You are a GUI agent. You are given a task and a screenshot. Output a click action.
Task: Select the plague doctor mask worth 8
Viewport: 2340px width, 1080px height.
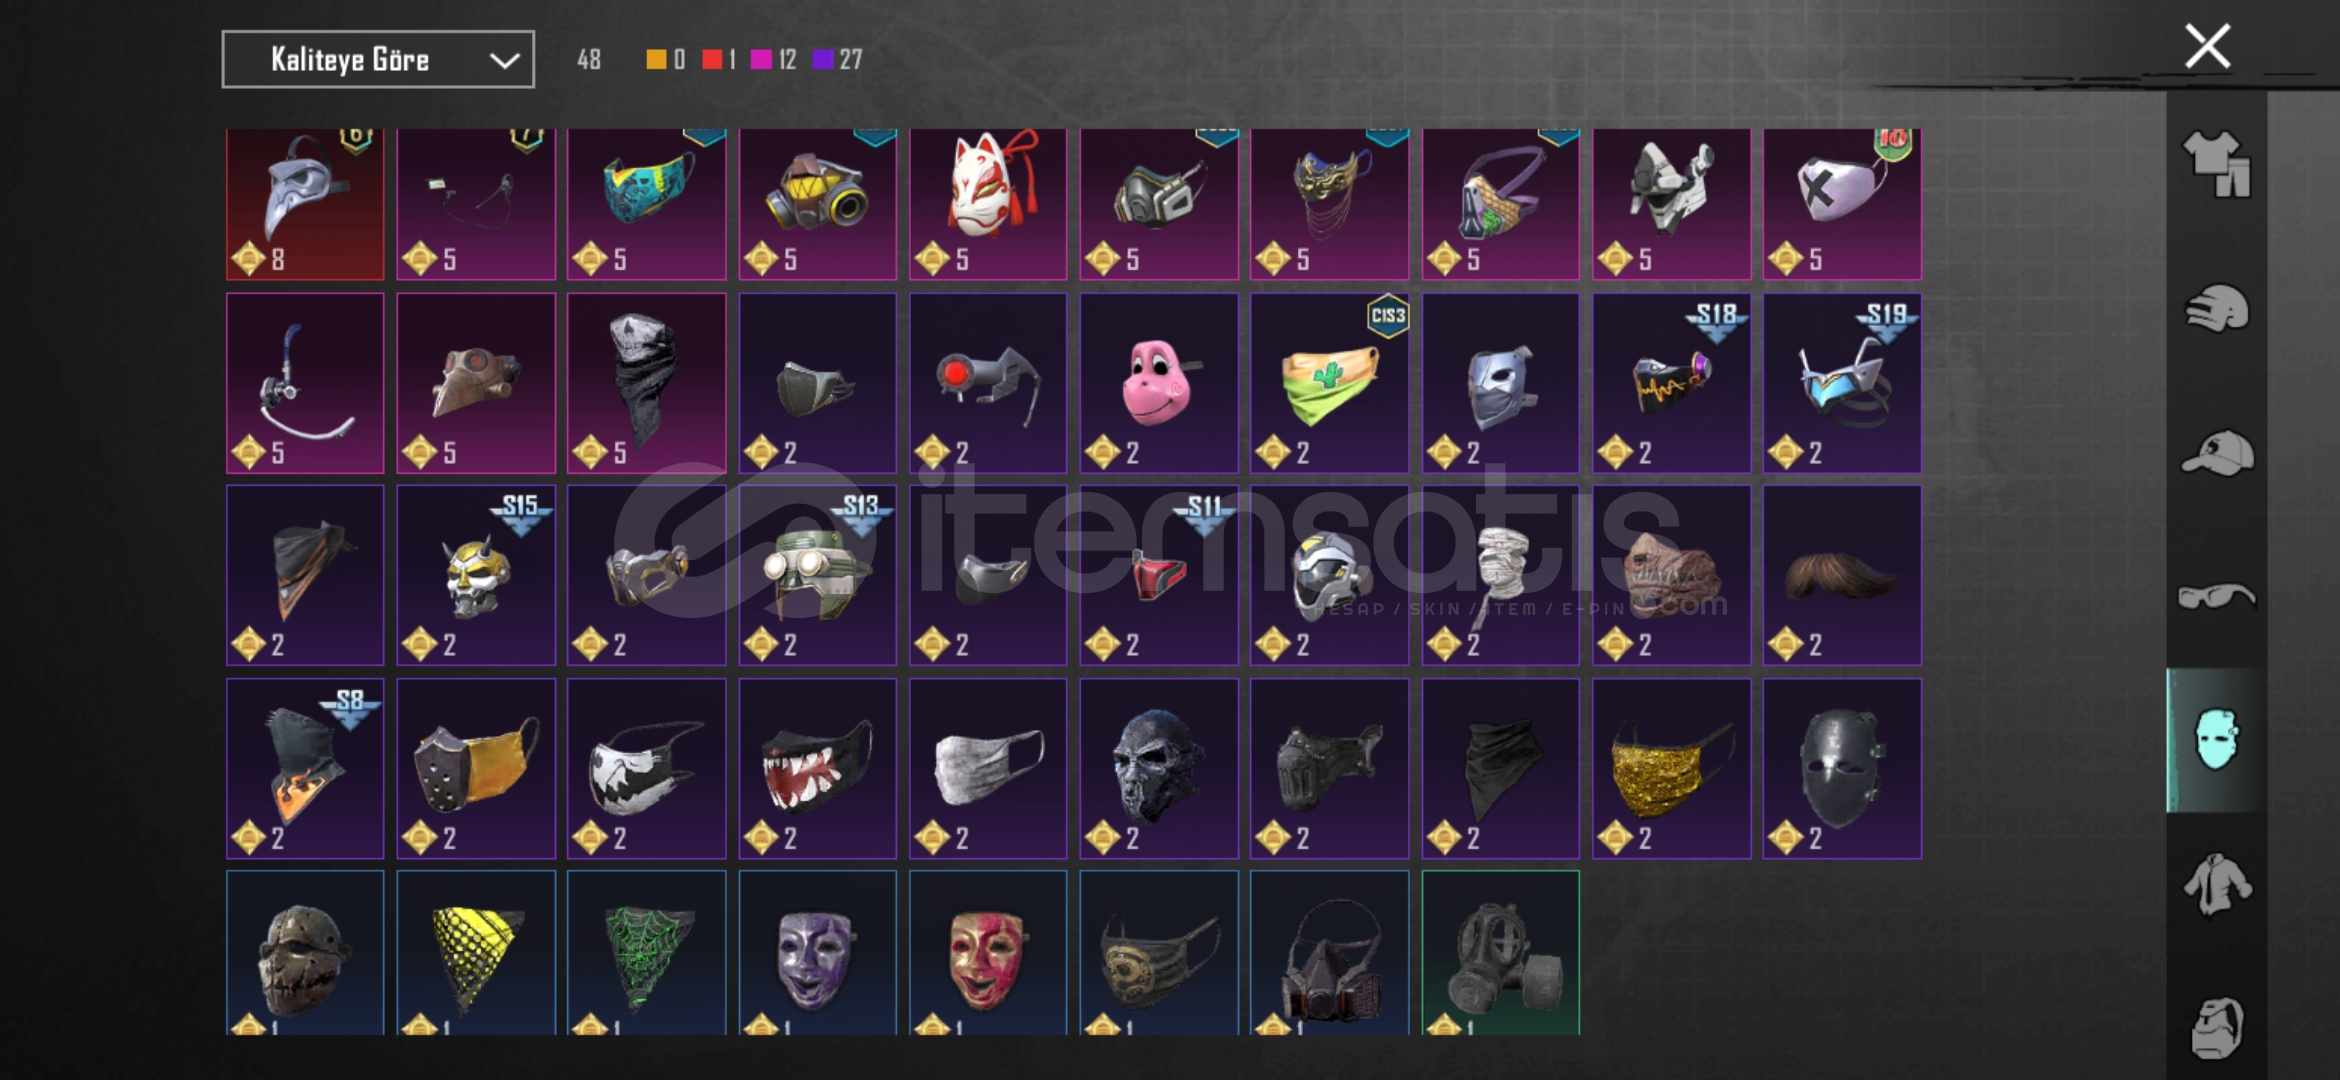305,204
